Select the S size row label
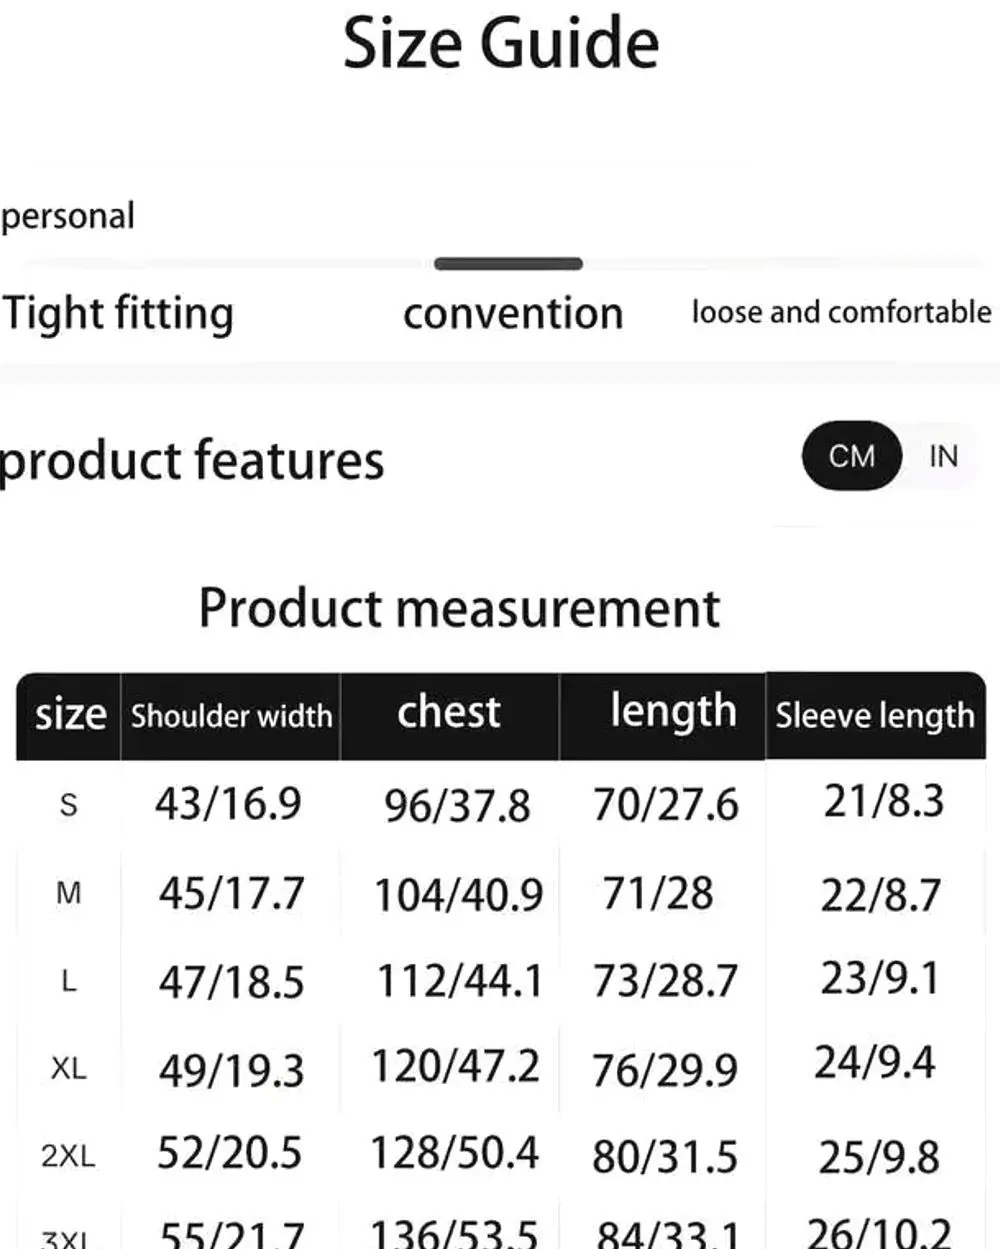The image size is (1000, 1249). [68, 804]
